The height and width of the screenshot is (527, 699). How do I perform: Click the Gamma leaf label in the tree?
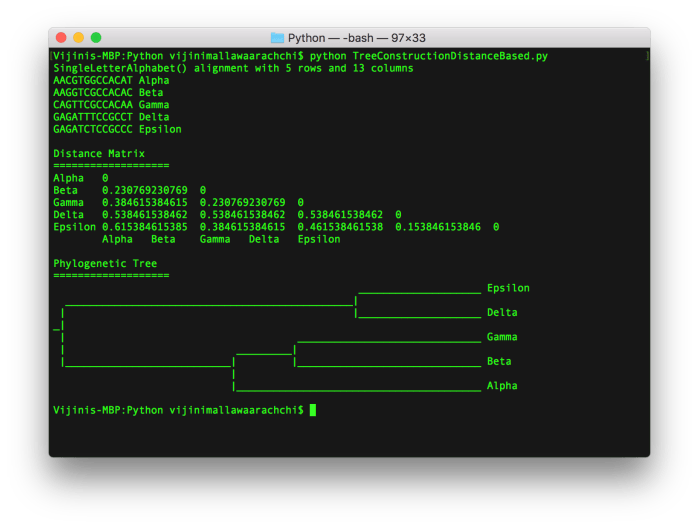[x=502, y=337]
